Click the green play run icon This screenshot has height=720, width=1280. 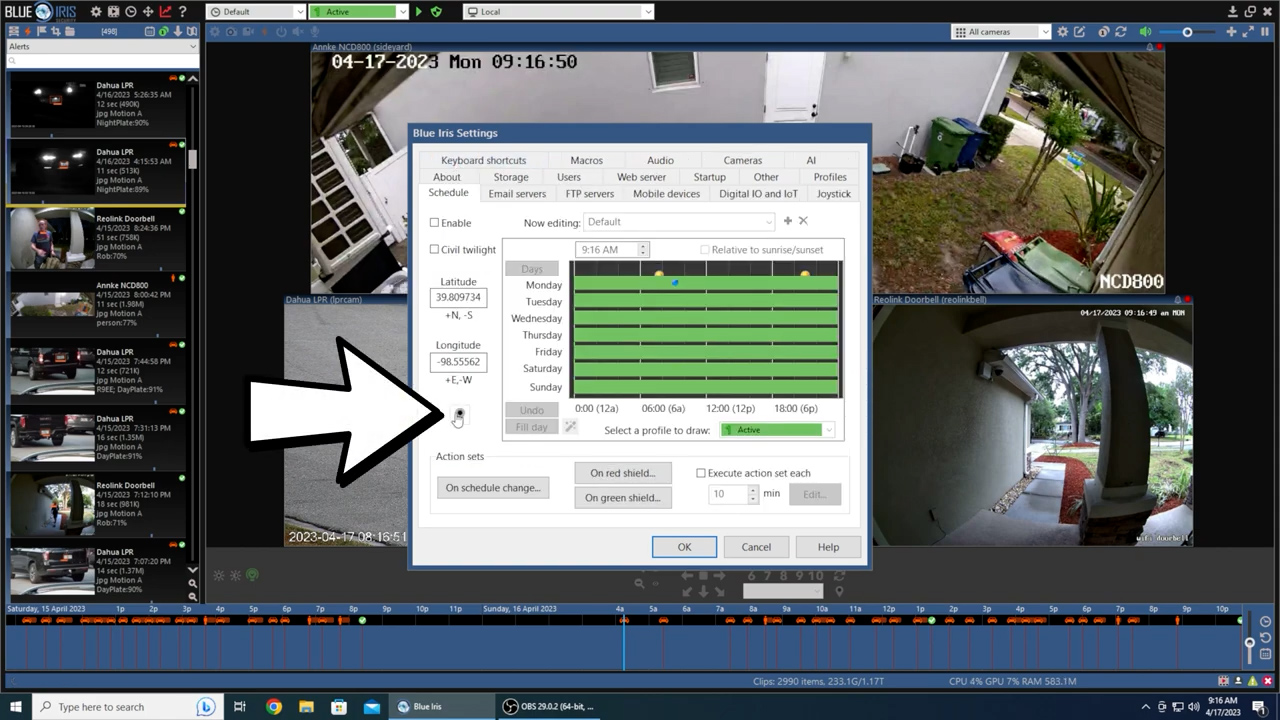(418, 12)
